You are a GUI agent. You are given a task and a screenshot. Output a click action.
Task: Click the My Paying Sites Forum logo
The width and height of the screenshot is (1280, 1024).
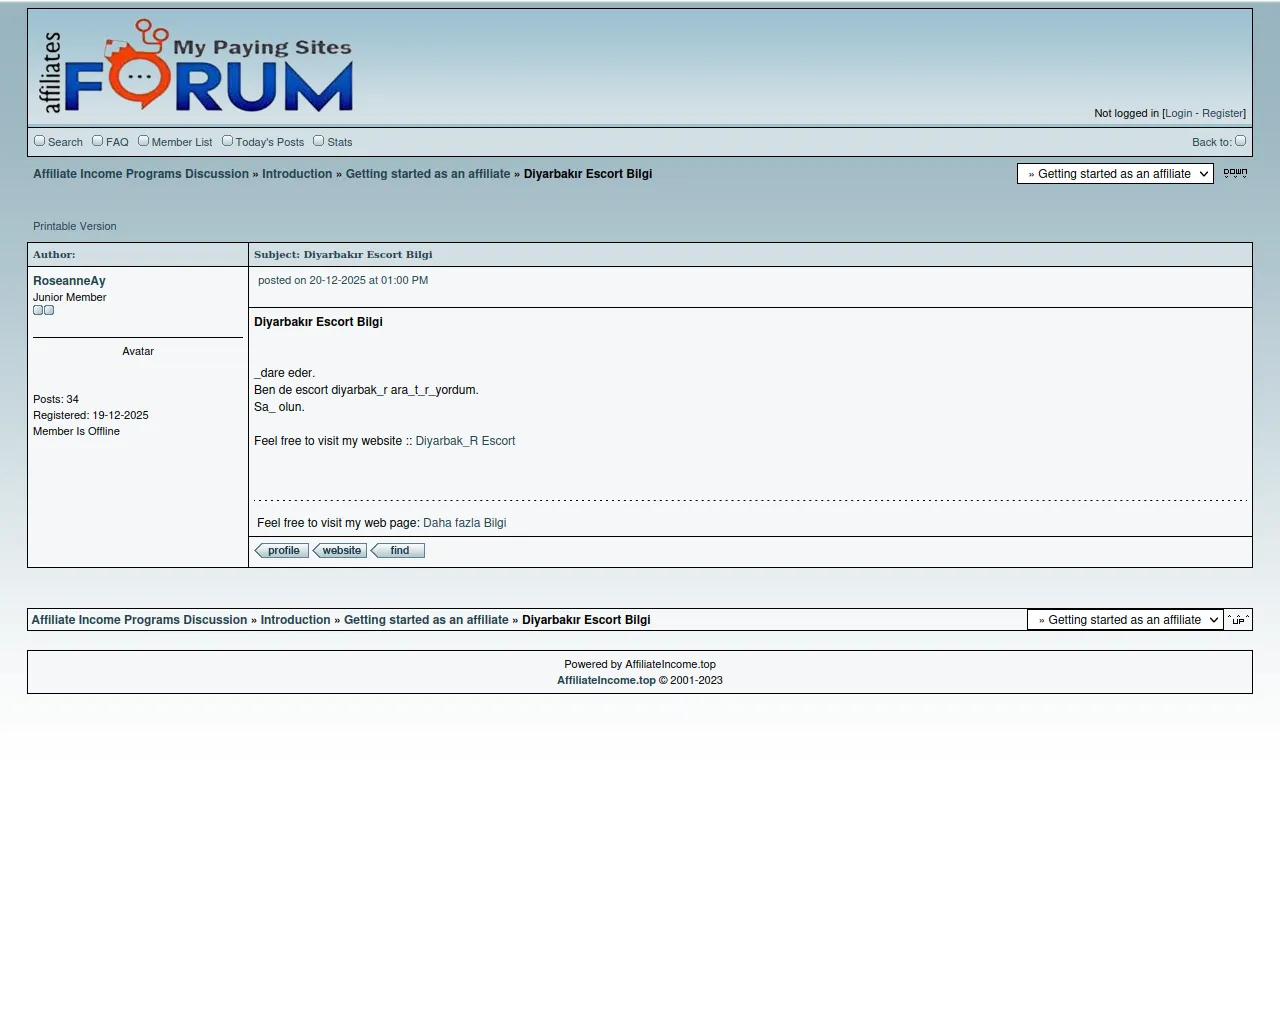coord(196,67)
